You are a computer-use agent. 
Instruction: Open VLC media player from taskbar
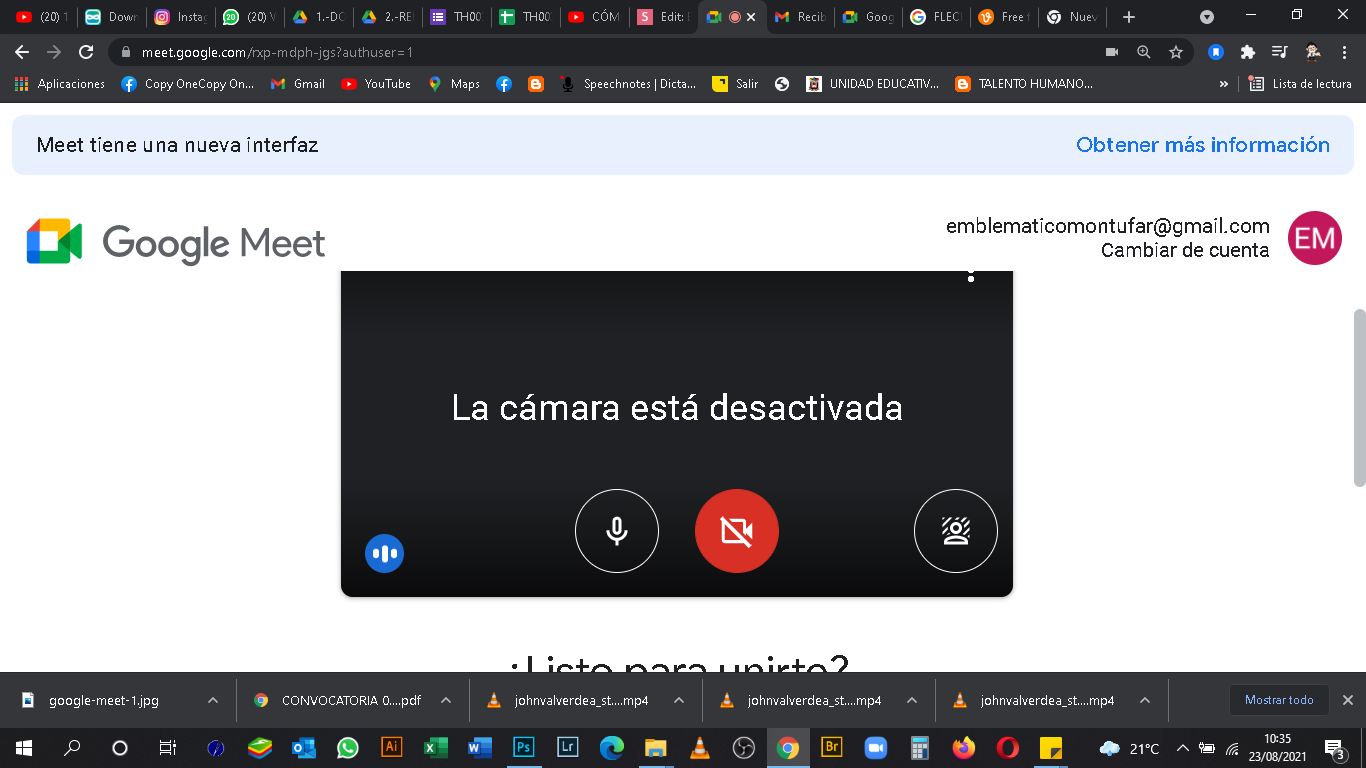(x=699, y=747)
